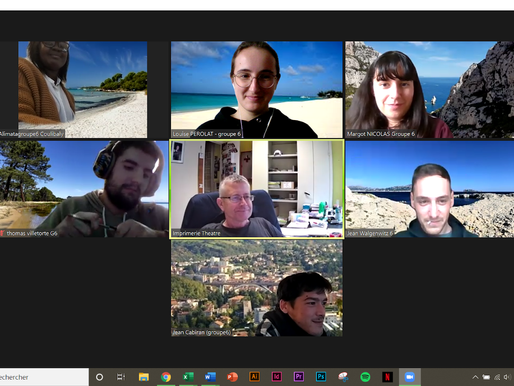Click the "Jean Cabiran (groupe6)" name label
Viewport: 514px width, 386px height.
[x=201, y=333]
